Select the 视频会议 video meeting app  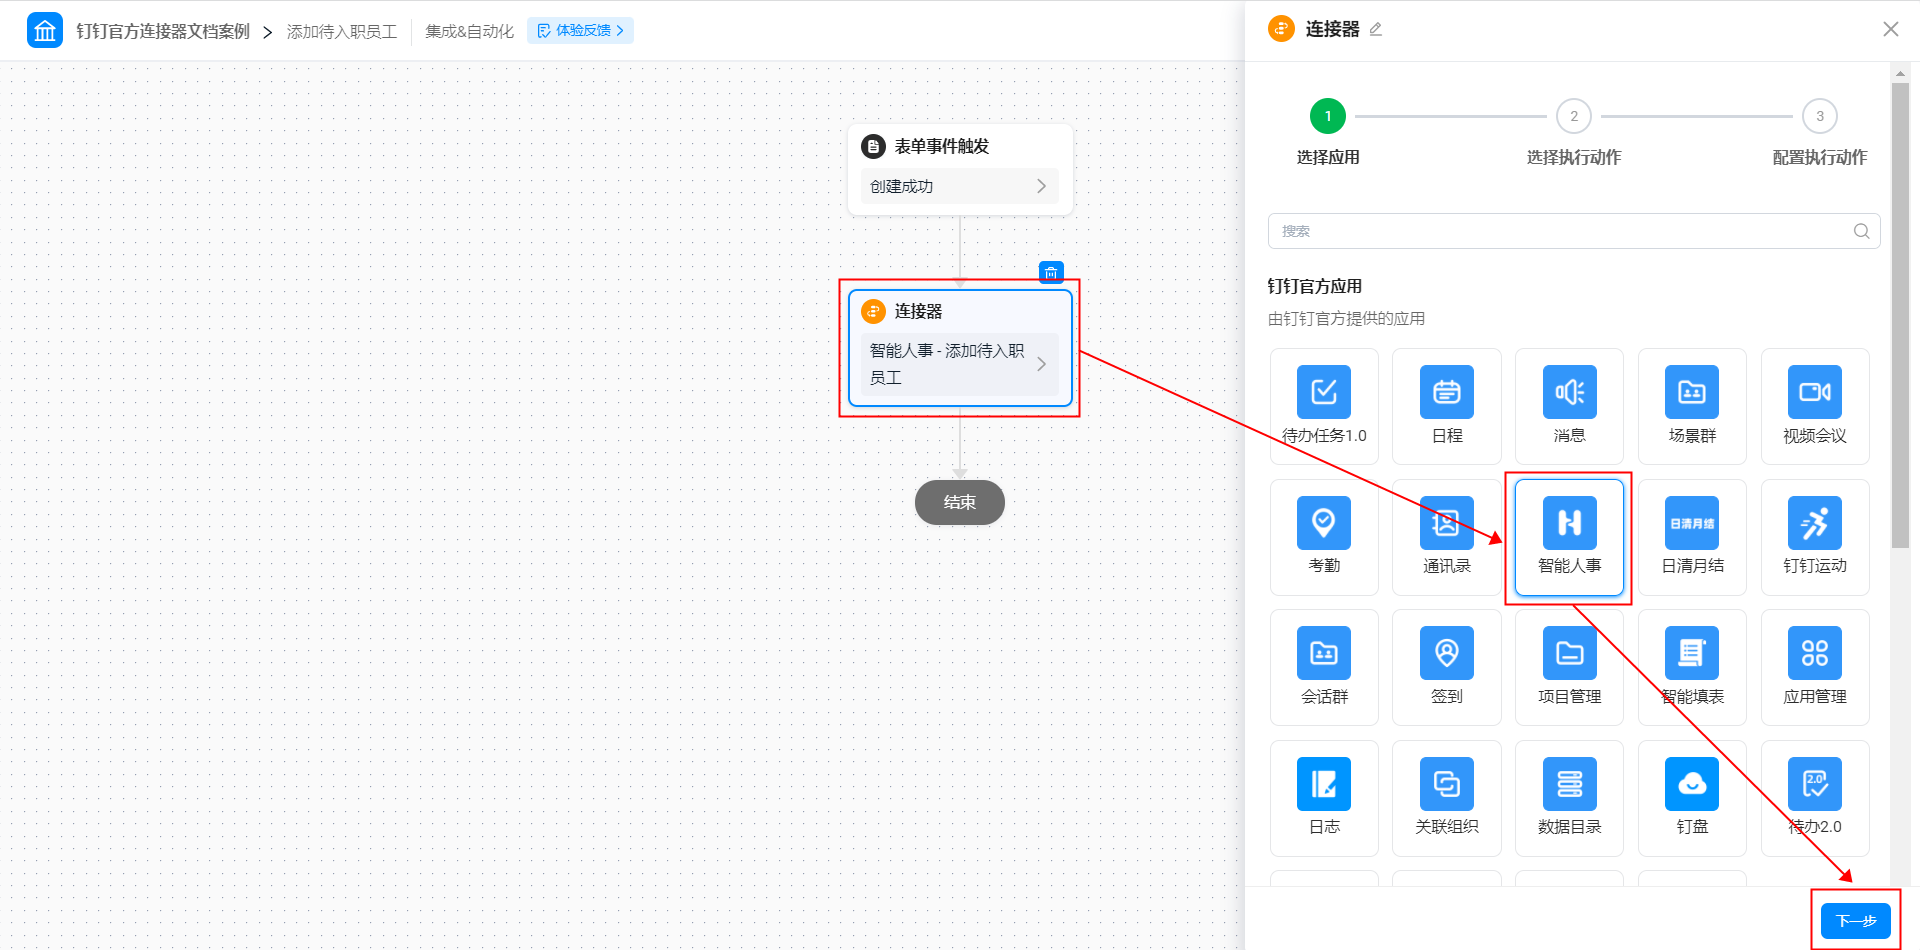(x=1814, y=407)
